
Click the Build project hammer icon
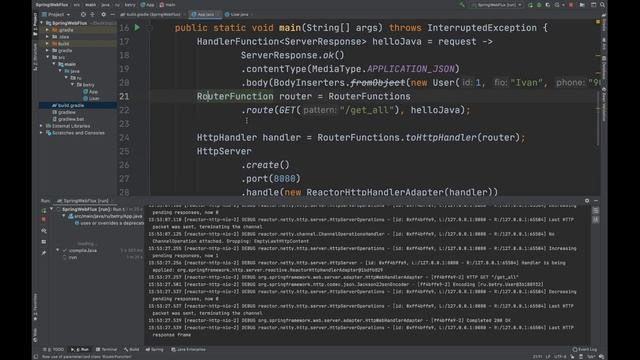(462, 5)
